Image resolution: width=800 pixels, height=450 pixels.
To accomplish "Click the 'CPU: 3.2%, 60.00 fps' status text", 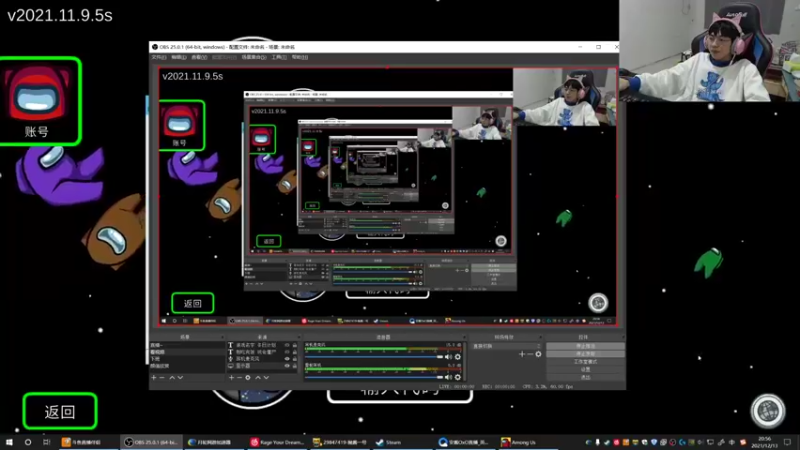I will point(548,387).
